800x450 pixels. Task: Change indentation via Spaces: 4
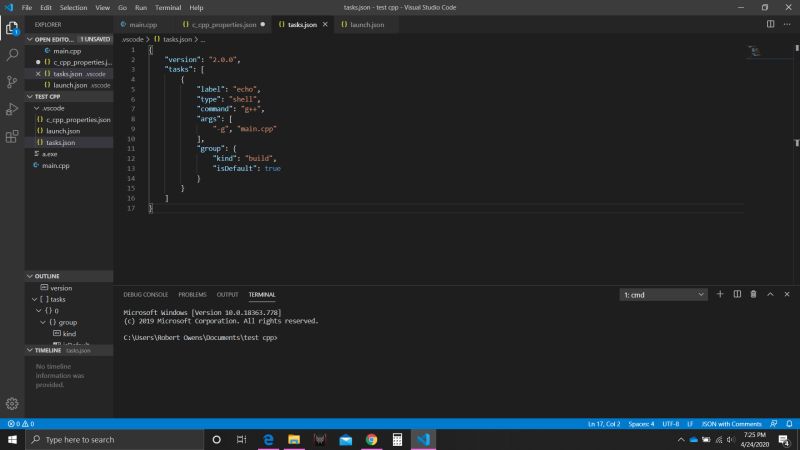pos(641,424)
